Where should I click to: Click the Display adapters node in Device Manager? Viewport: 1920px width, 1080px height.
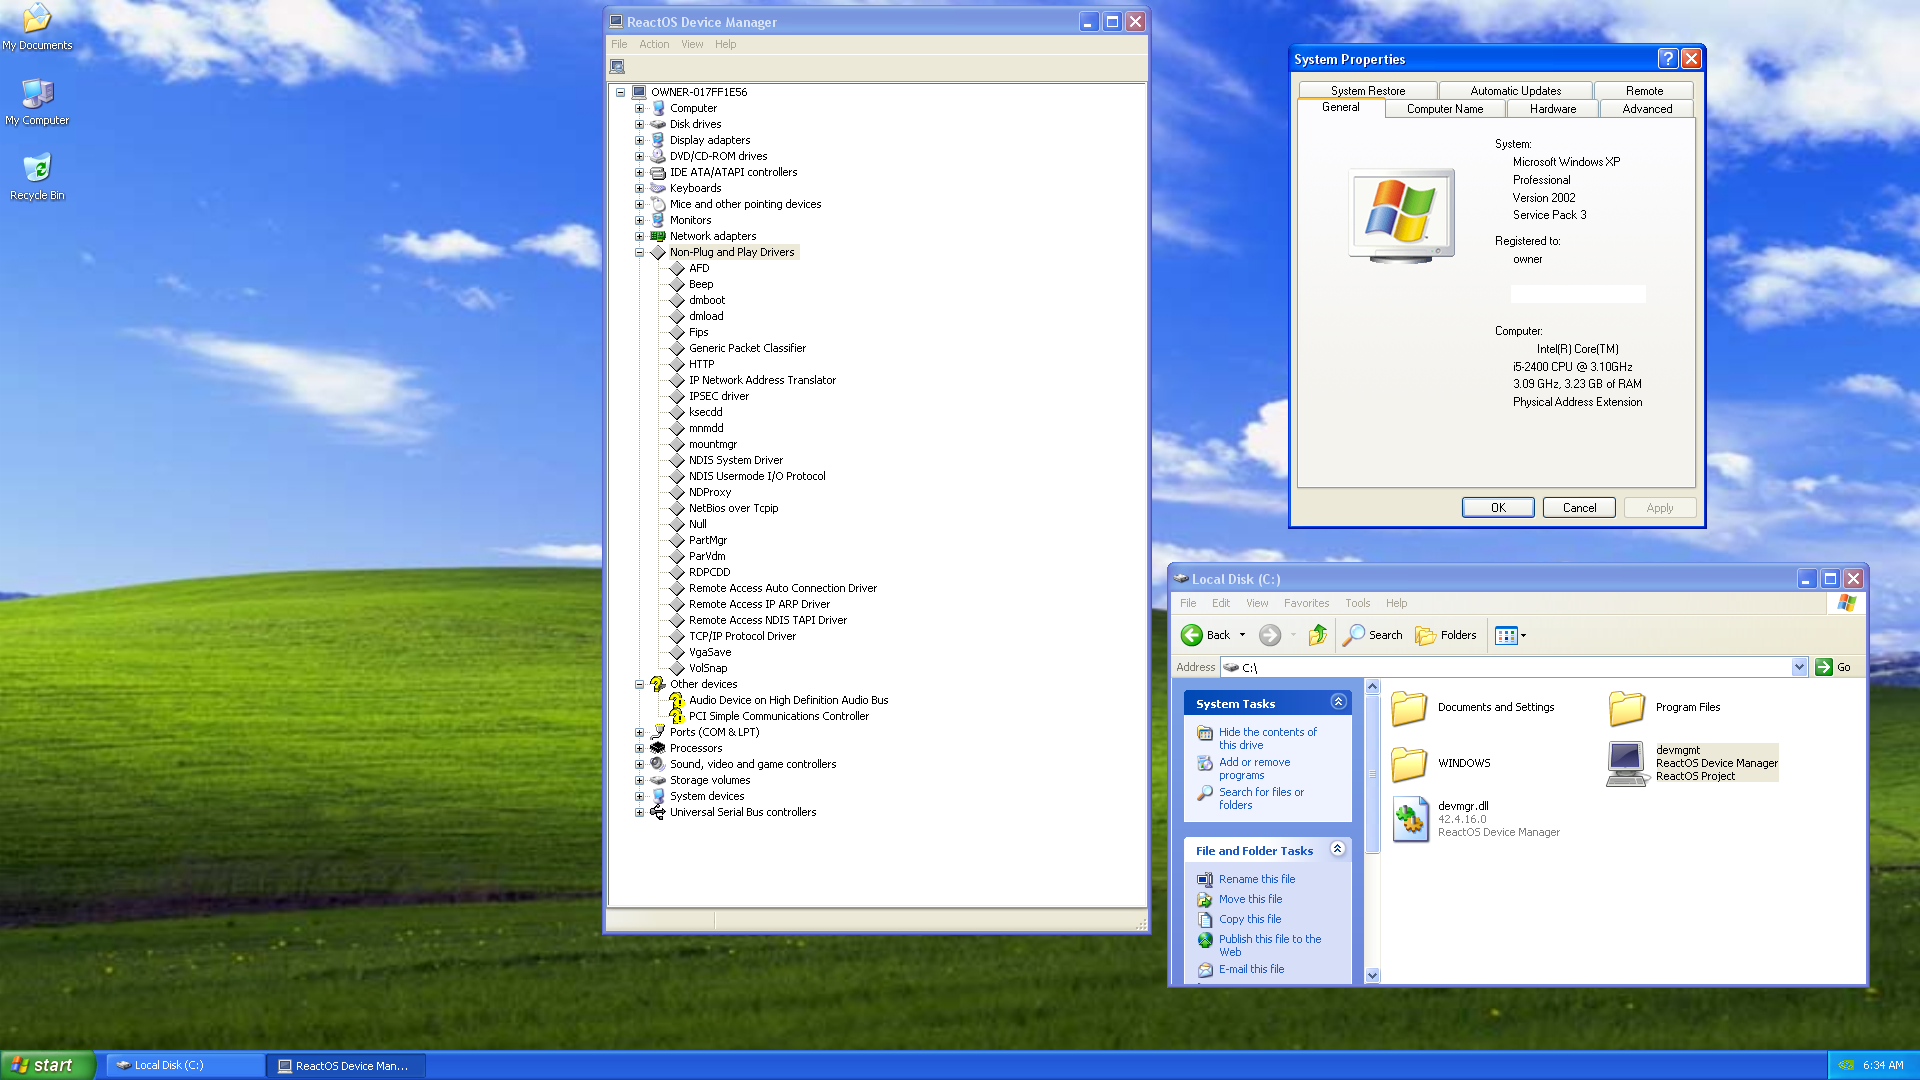click(x=709, y=140)
